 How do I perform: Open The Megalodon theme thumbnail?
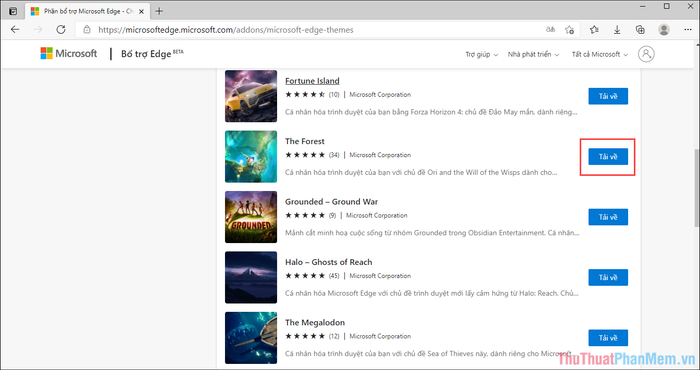click(x=251, y=337)
